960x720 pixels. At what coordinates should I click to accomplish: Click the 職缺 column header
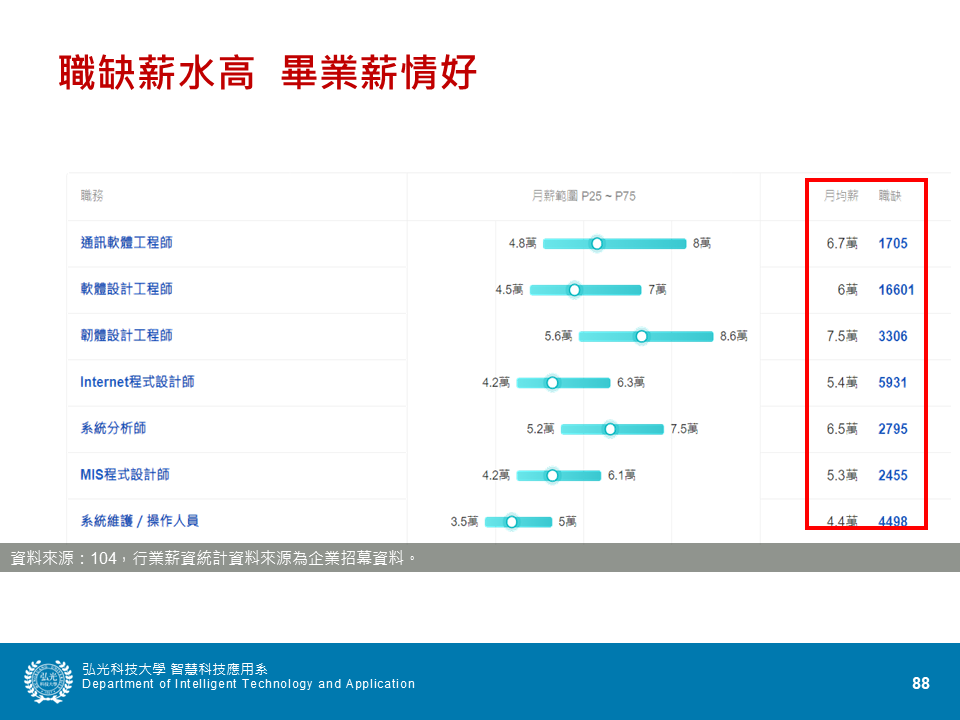click(x=890, y=196)
